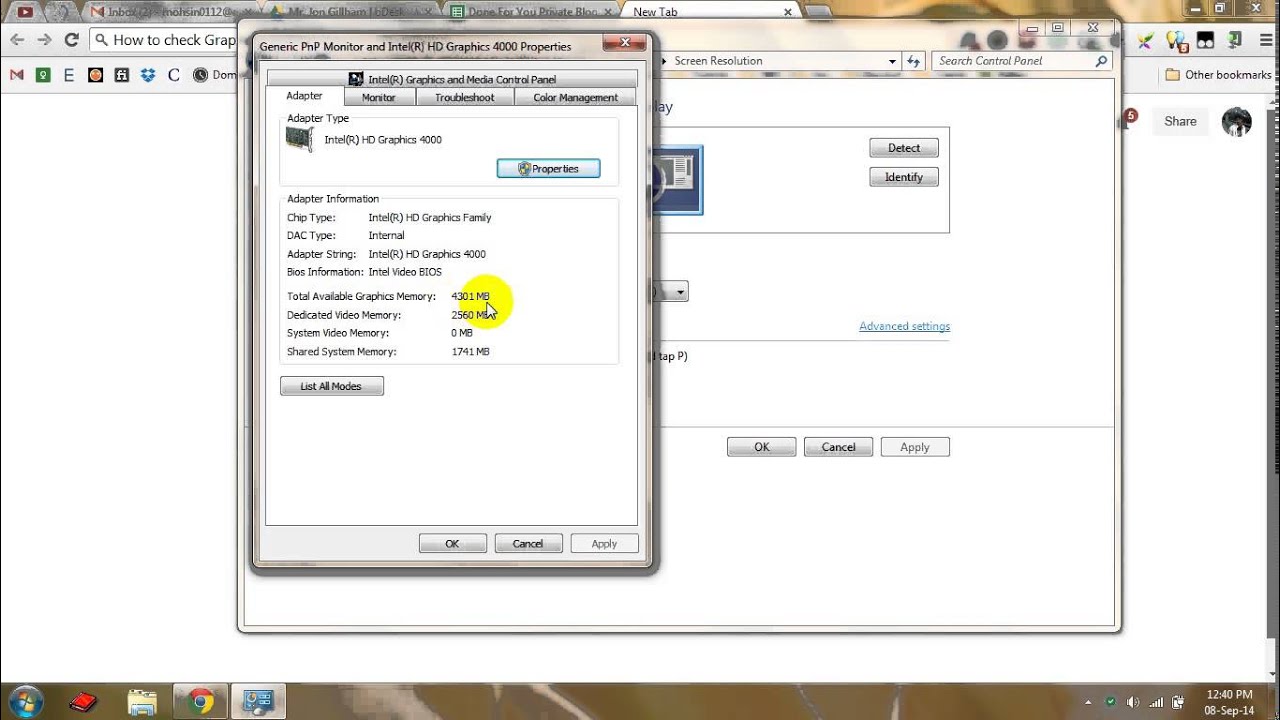
Task: Click the colorful pinwheel extension icon
Action: coord(1146,41)
